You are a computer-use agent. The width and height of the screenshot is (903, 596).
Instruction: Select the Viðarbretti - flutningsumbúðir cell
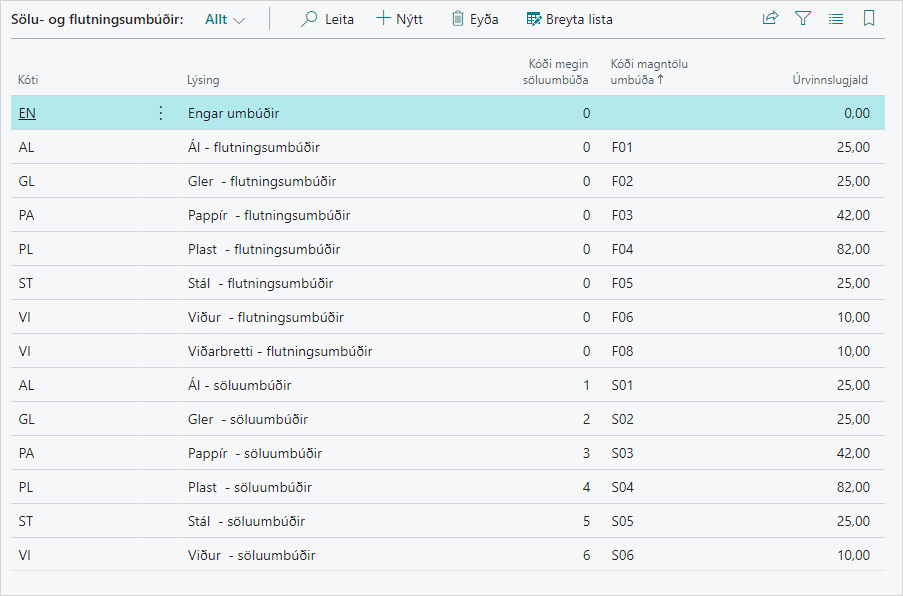coord(280,351)
